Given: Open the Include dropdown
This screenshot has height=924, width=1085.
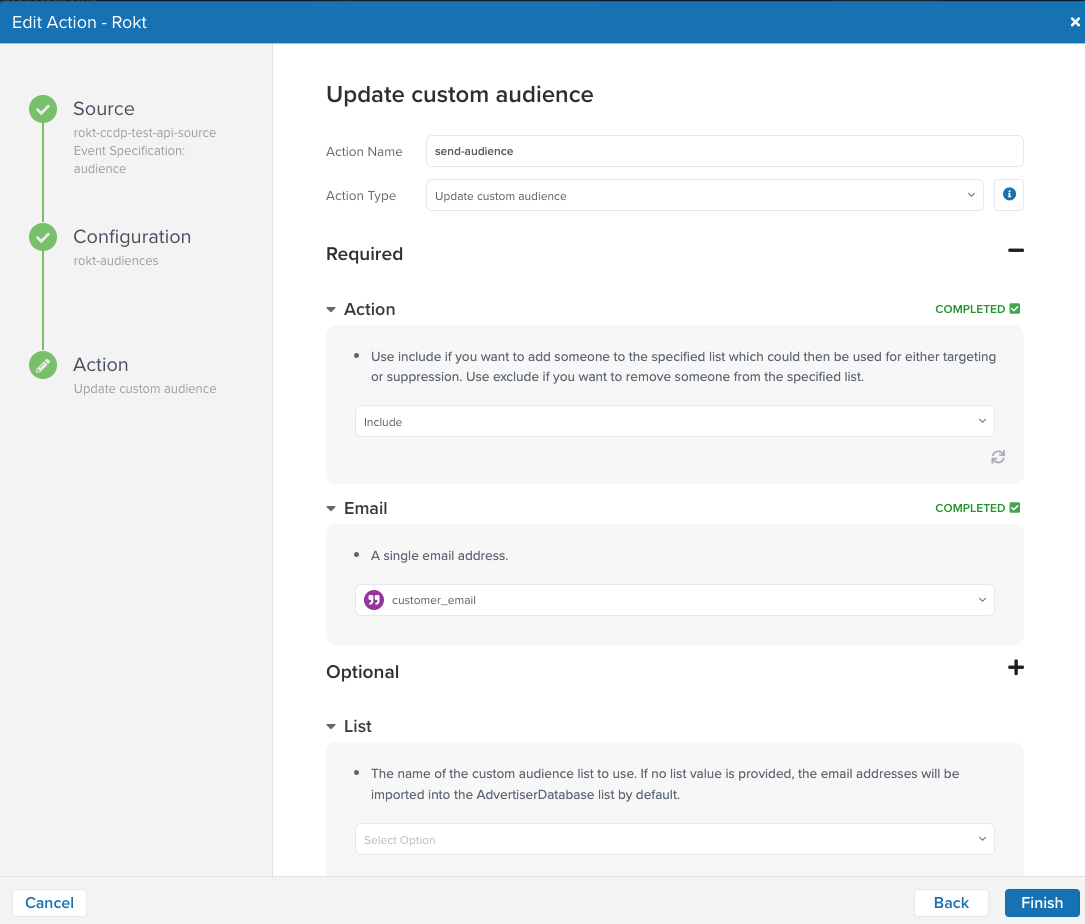Looking at the screenshot, I should (x=675, y=422).
